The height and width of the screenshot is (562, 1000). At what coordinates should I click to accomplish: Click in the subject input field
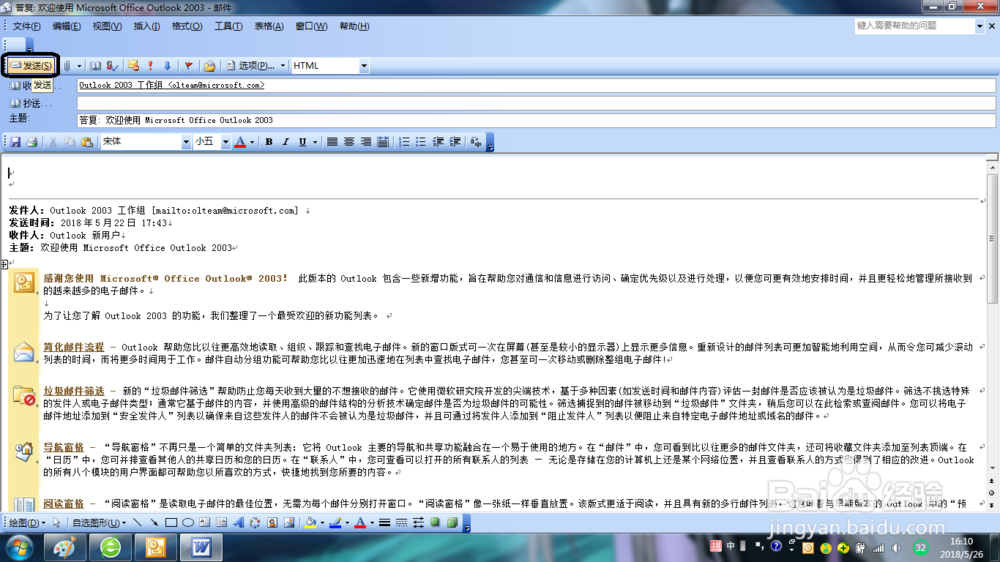536,120
